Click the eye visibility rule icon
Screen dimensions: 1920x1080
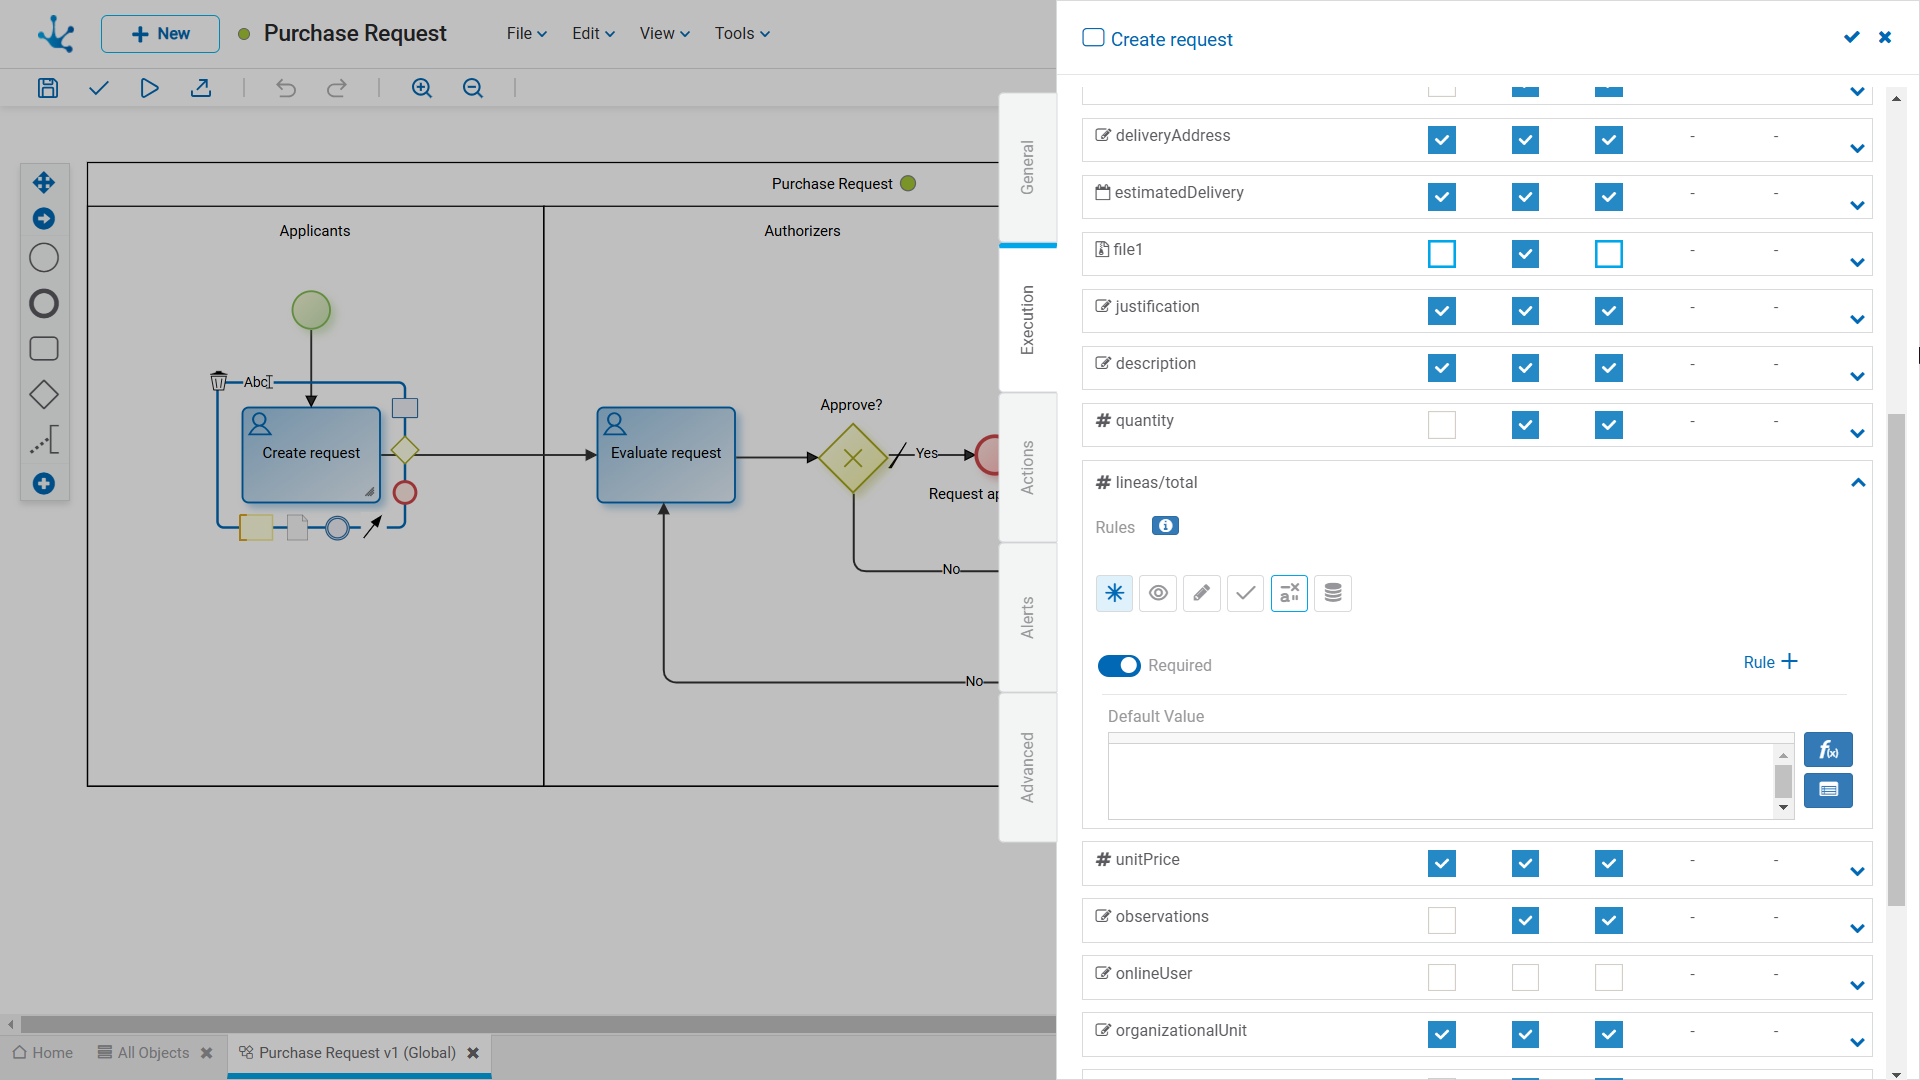(1158, 594)
